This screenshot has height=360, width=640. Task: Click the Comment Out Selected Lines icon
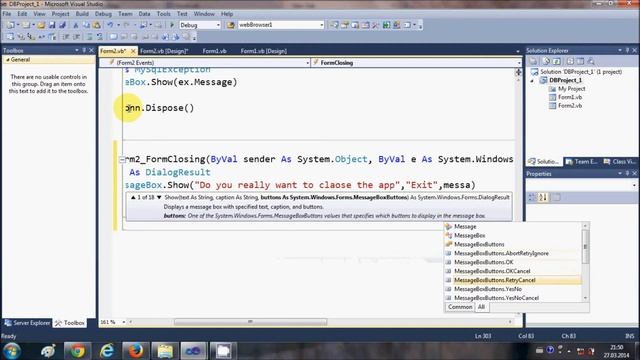89,37
